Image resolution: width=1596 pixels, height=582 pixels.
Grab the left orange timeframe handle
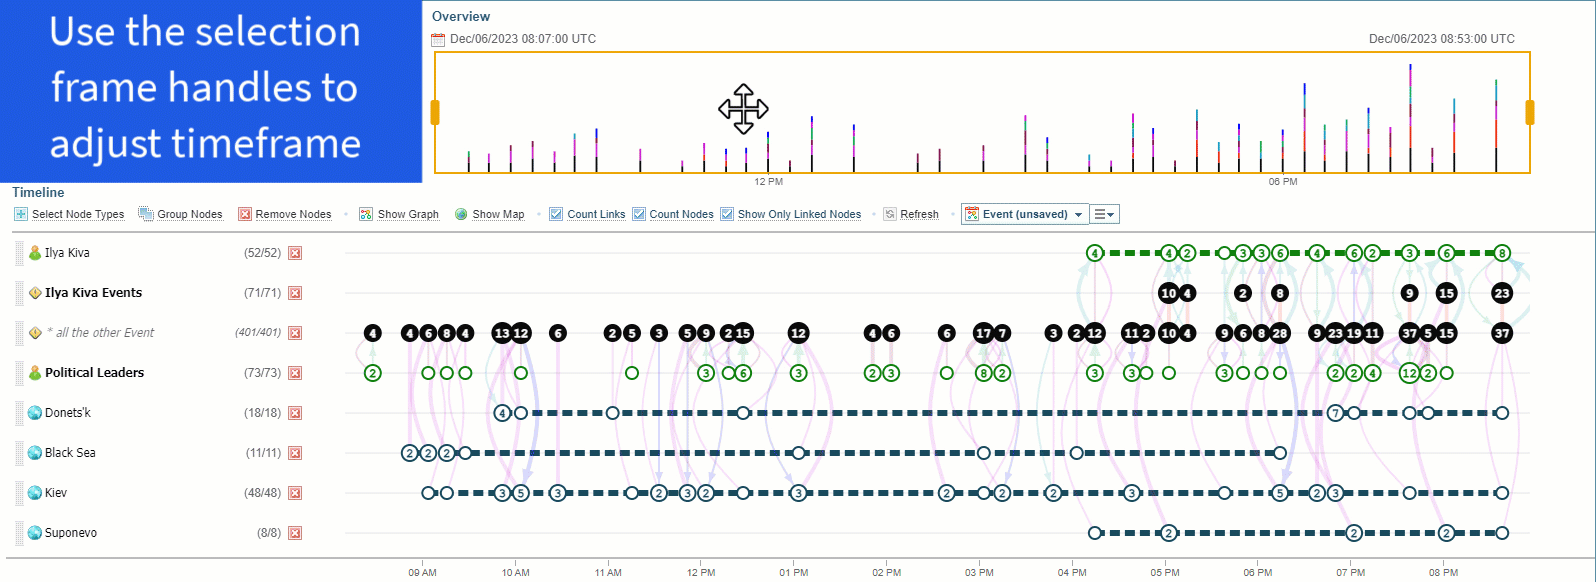pyautogui.click(x=435, y=112)
